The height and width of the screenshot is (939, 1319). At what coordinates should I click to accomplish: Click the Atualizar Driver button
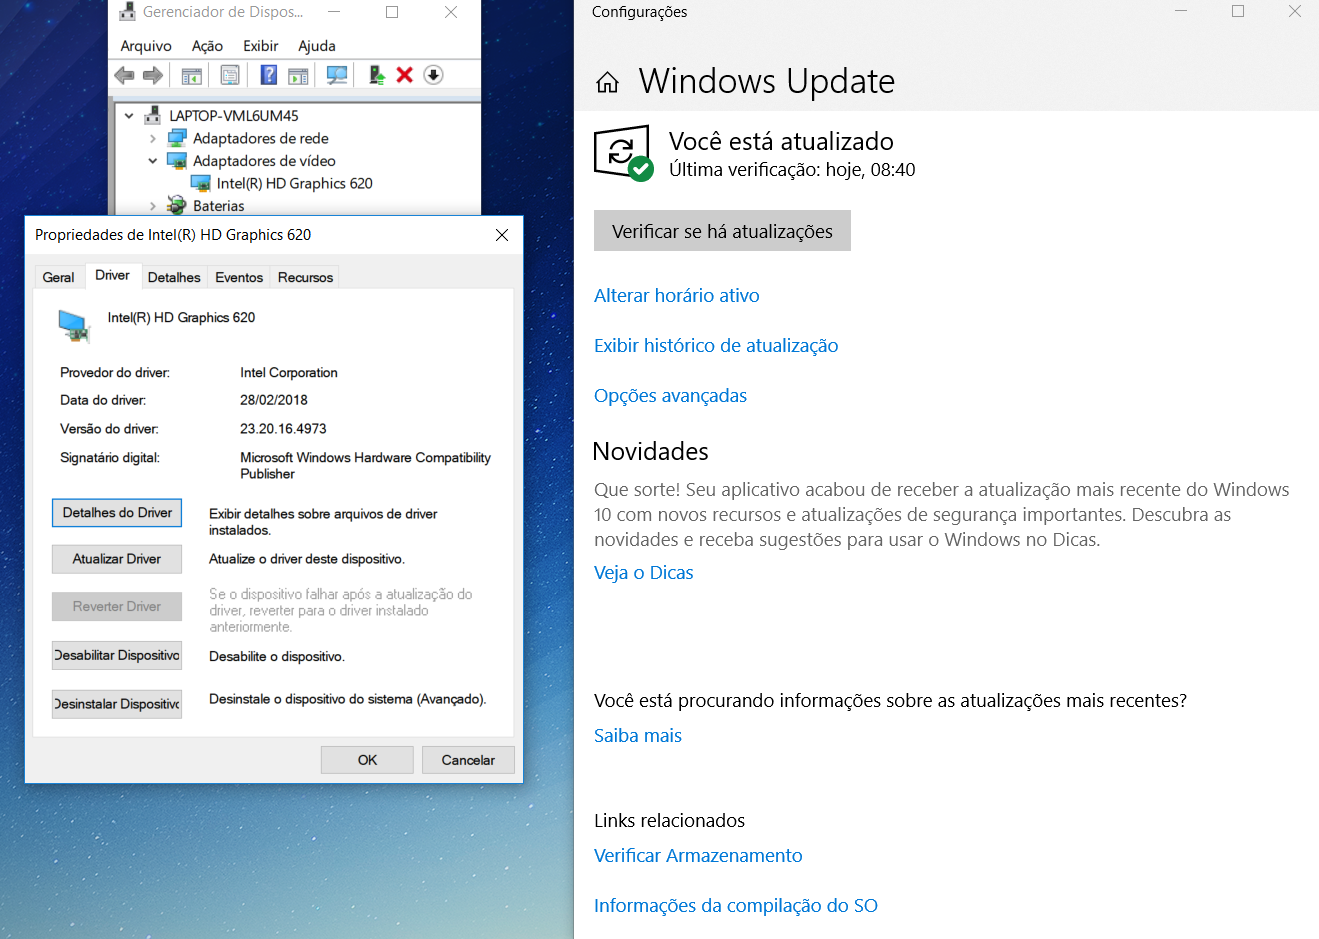117,559
